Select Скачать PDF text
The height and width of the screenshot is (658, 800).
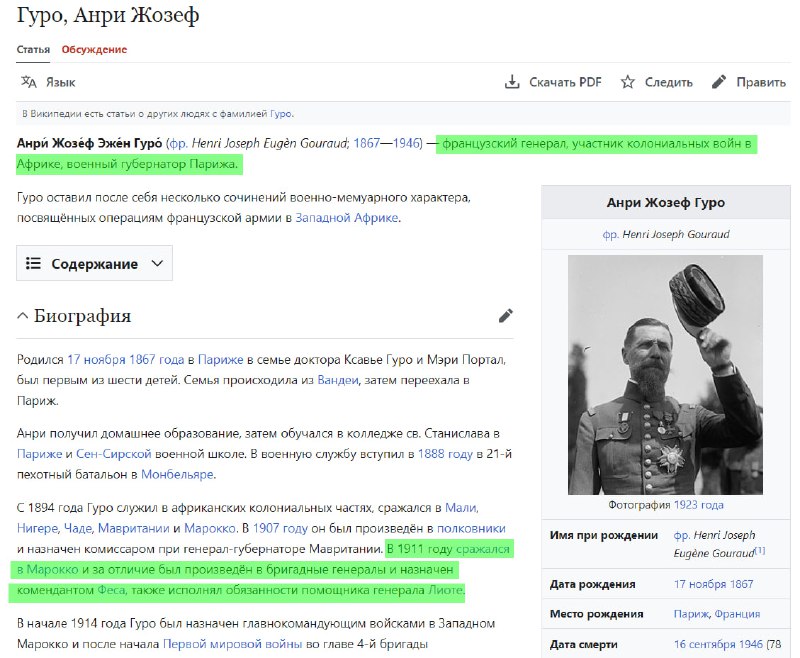pyautogui.click(x=565, y=82)
